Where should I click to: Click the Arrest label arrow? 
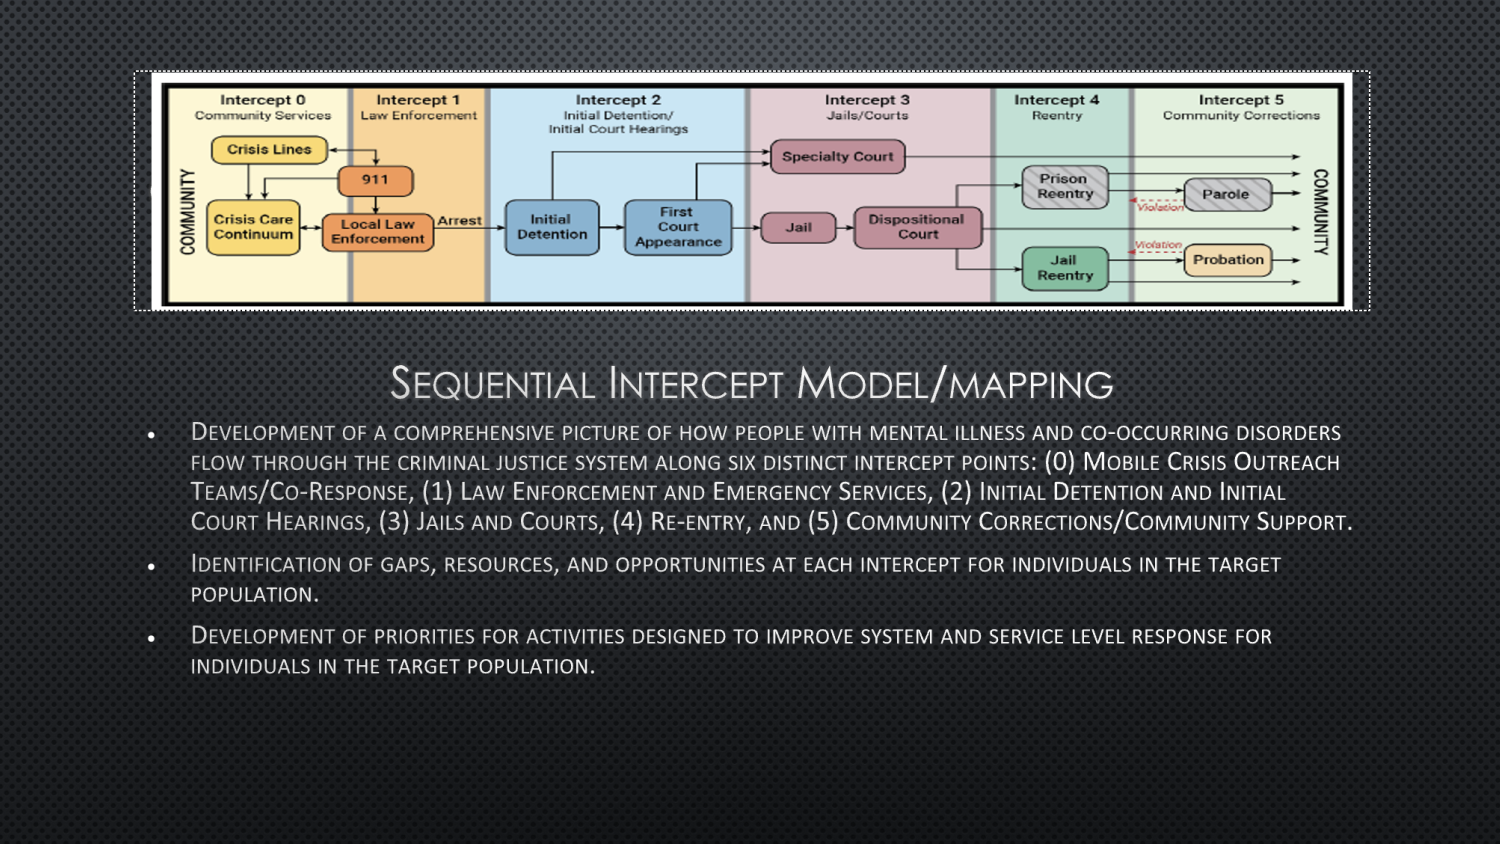pos(461,220)
